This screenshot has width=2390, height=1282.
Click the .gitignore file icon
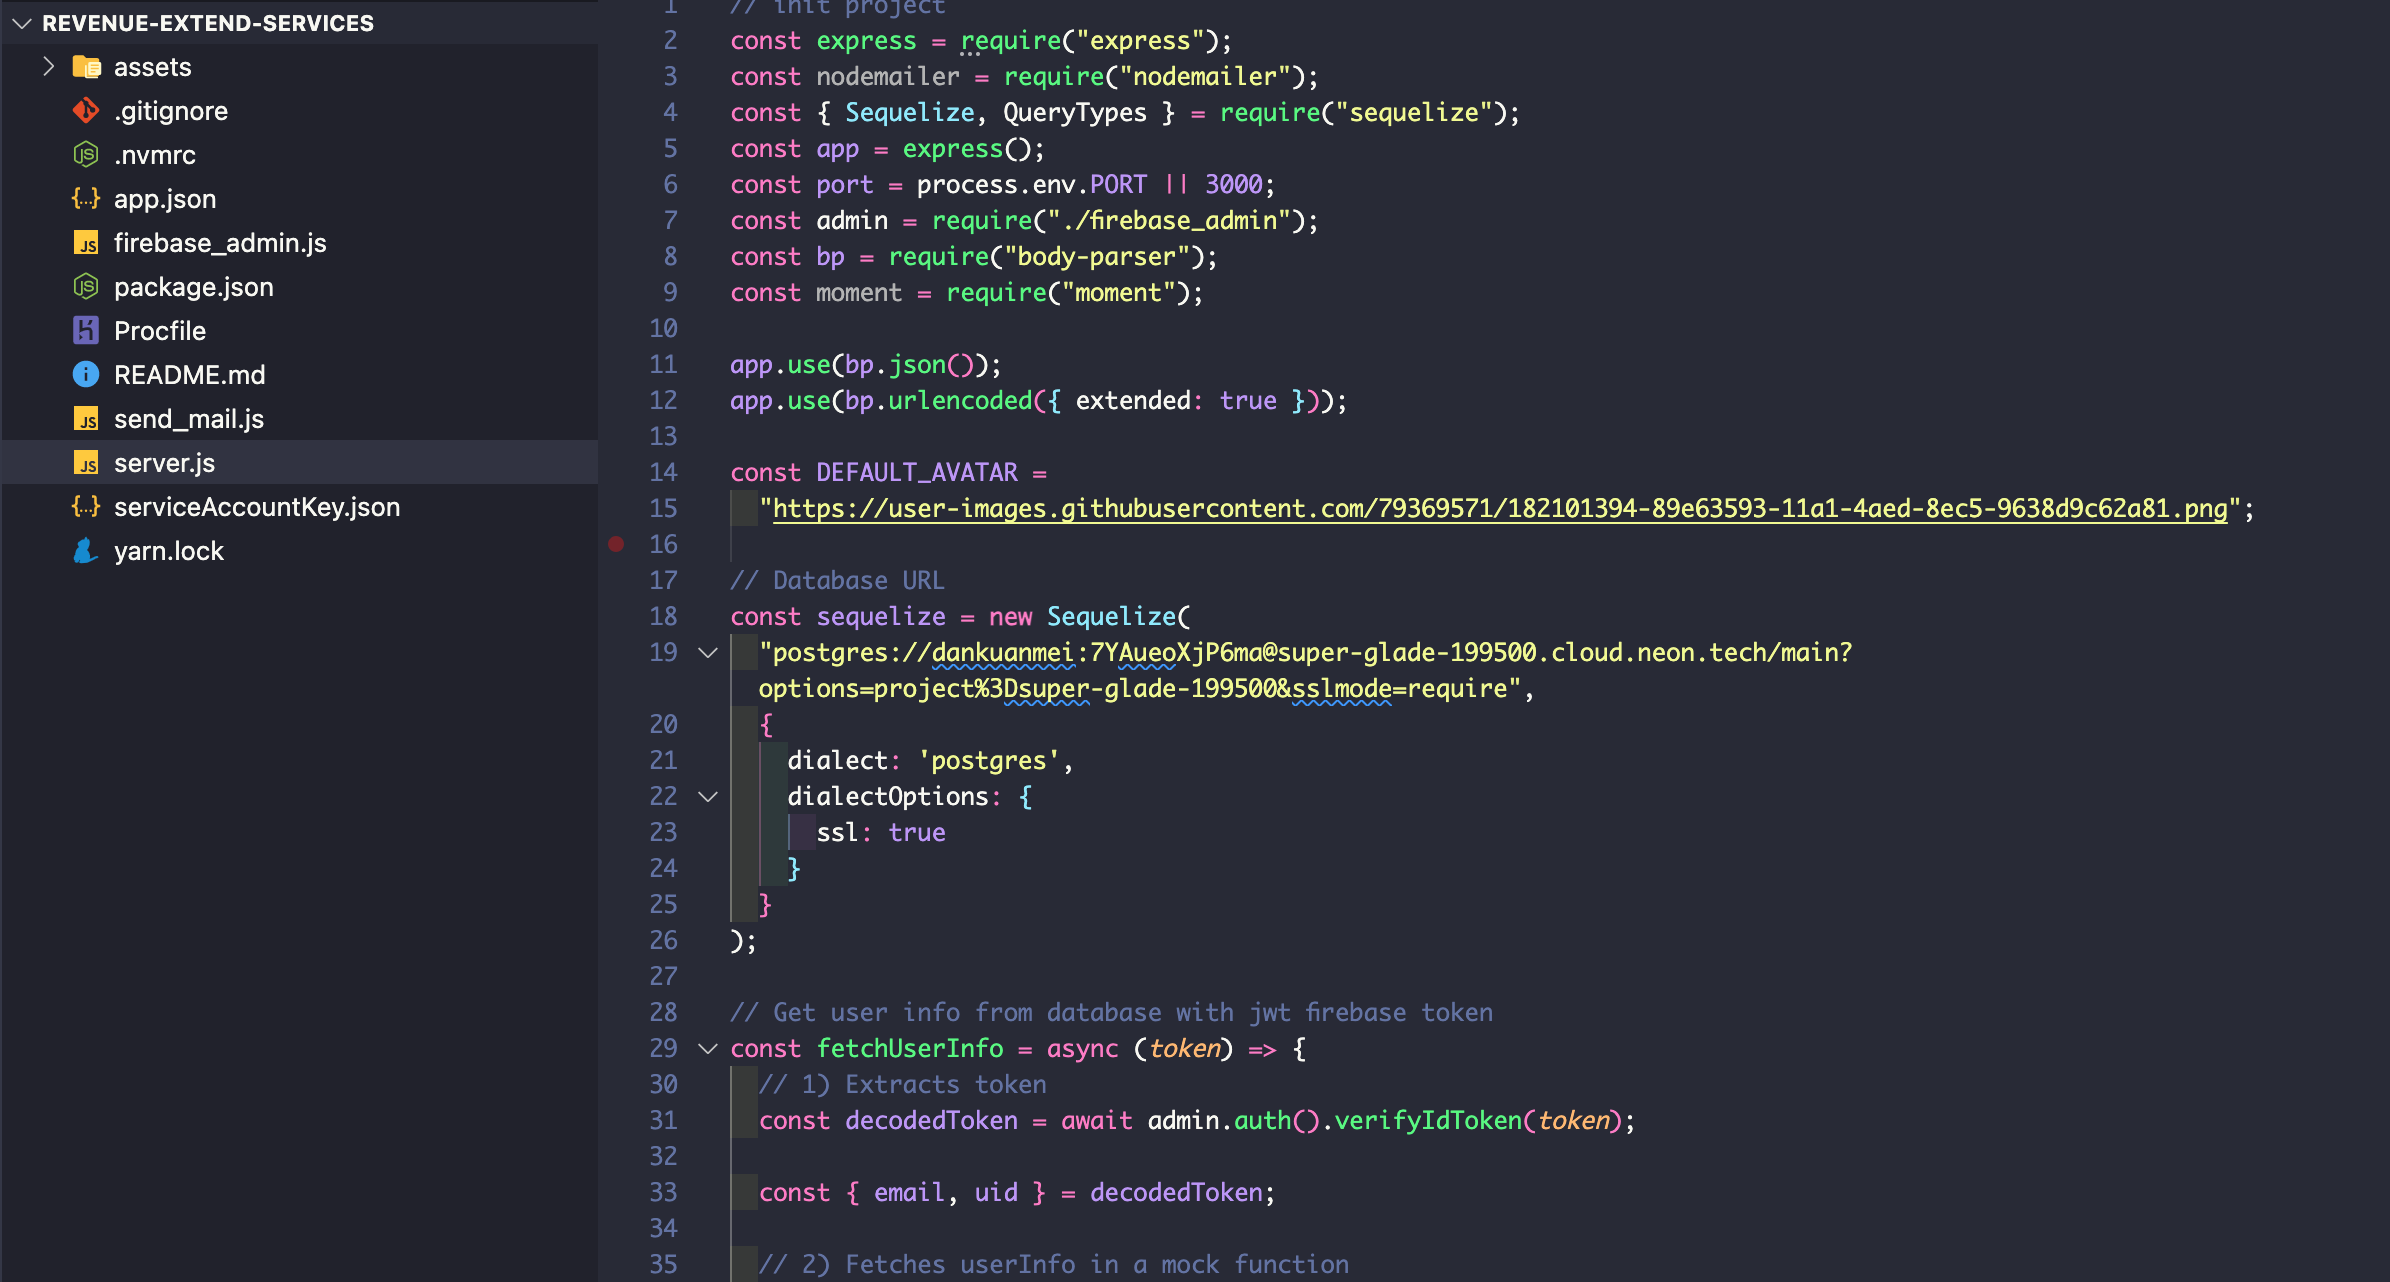pos(90,111)
